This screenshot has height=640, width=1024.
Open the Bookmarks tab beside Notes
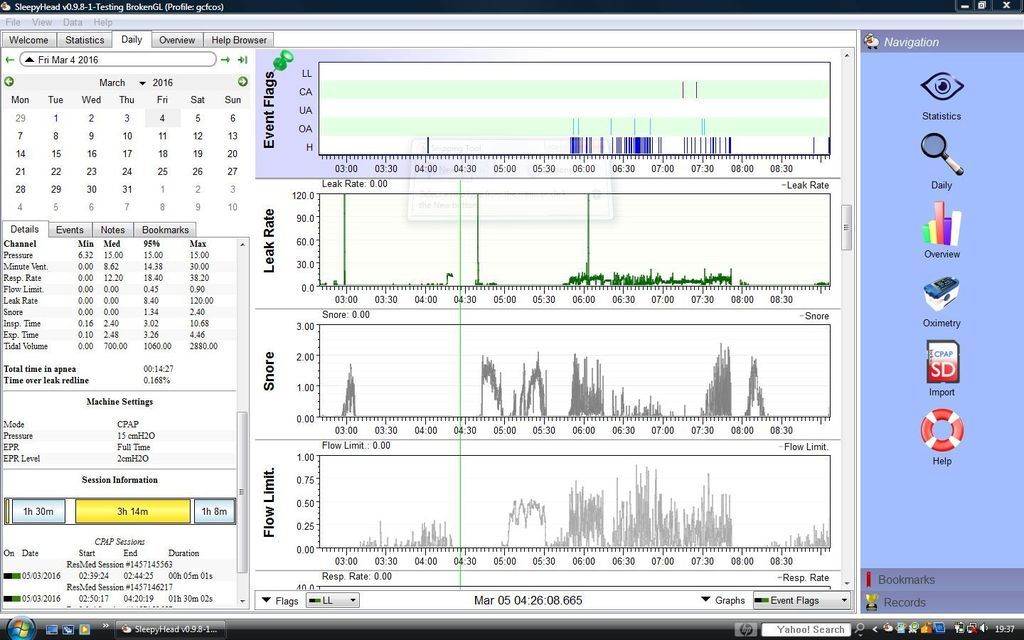tap(165, 230)
